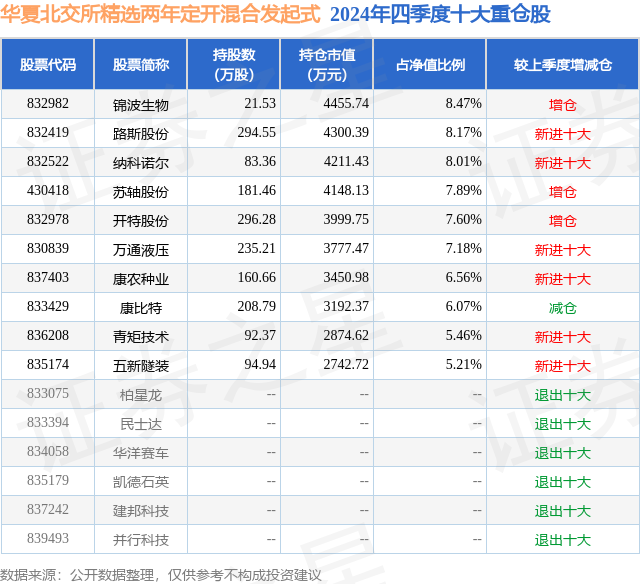
Task: Click market value 3777.47
Action: [x=346, y=249]
